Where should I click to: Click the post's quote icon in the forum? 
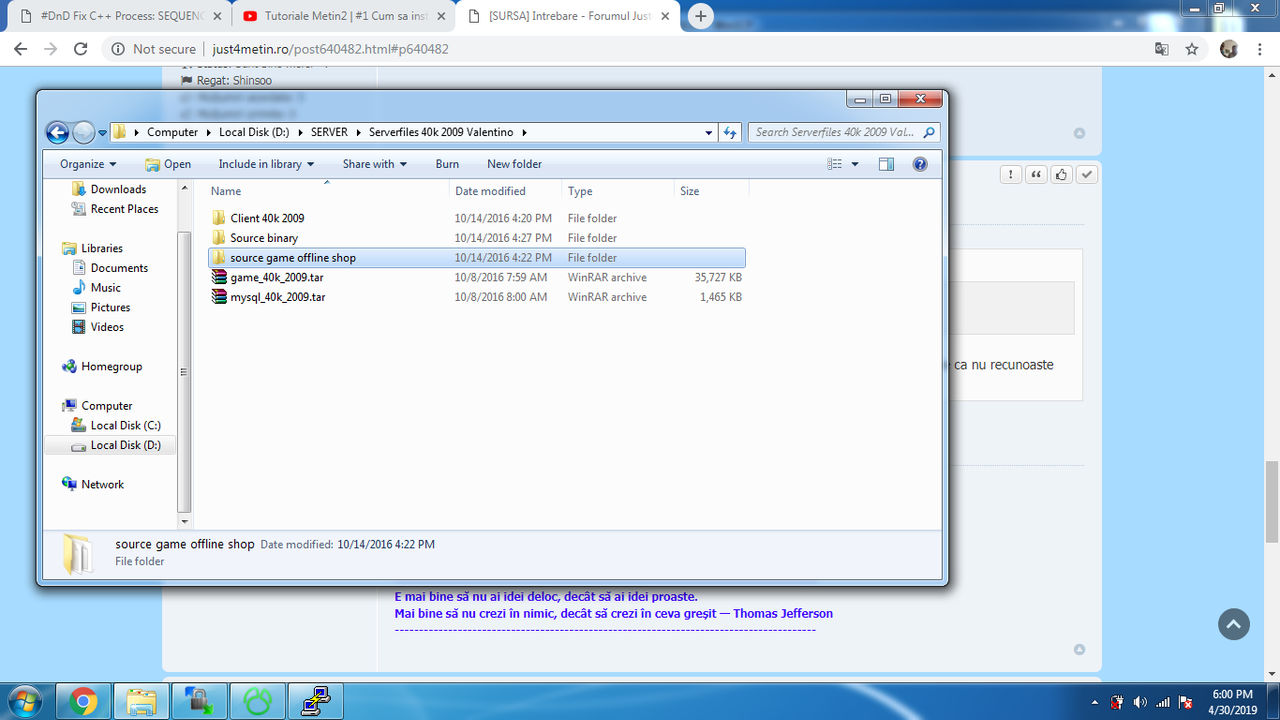[x=1037, y=175]
